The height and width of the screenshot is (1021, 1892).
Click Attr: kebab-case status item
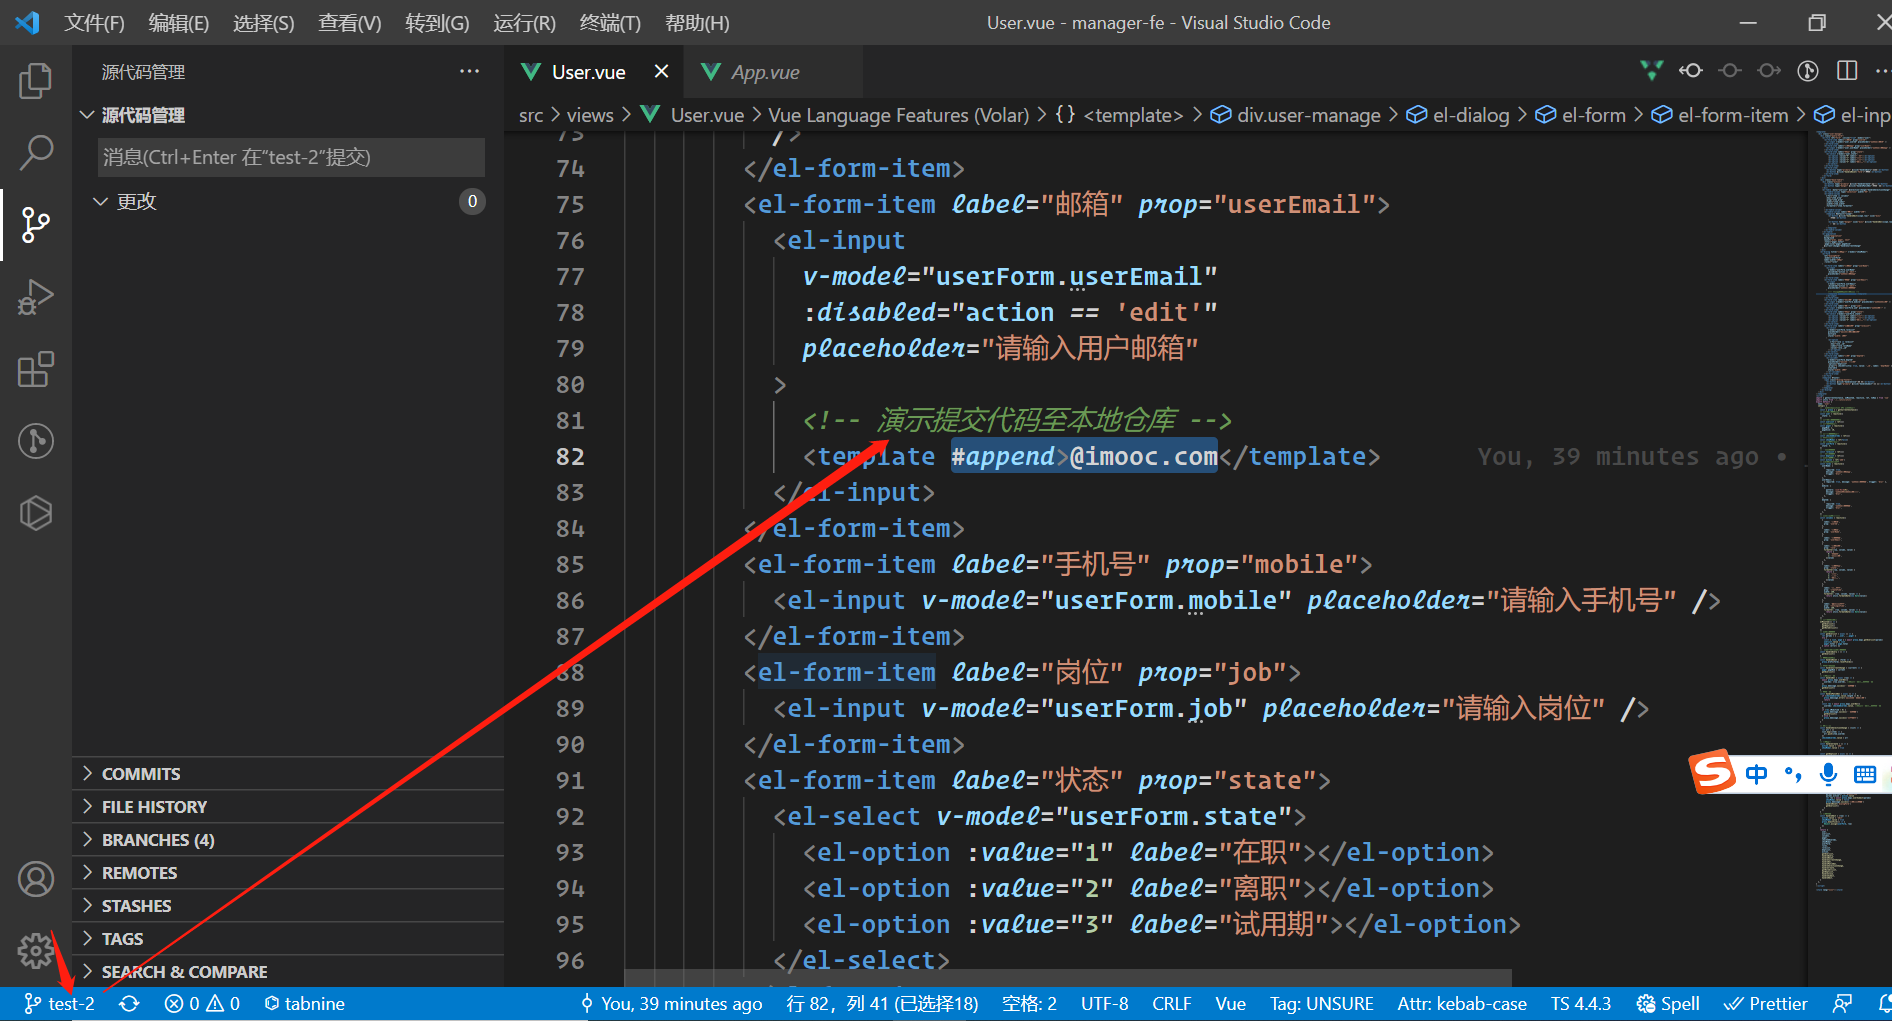pos(1462,1004)
